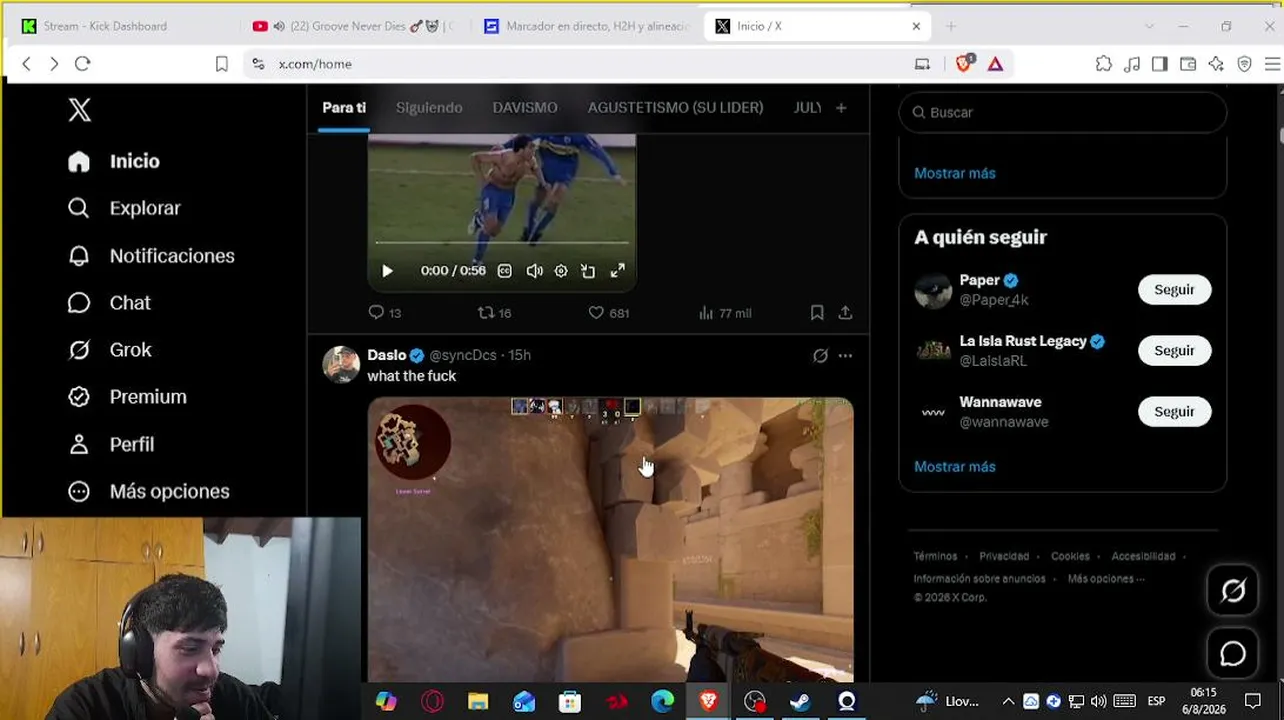Open the Brave main menu
The image size is (1284, 720).
1272,64
